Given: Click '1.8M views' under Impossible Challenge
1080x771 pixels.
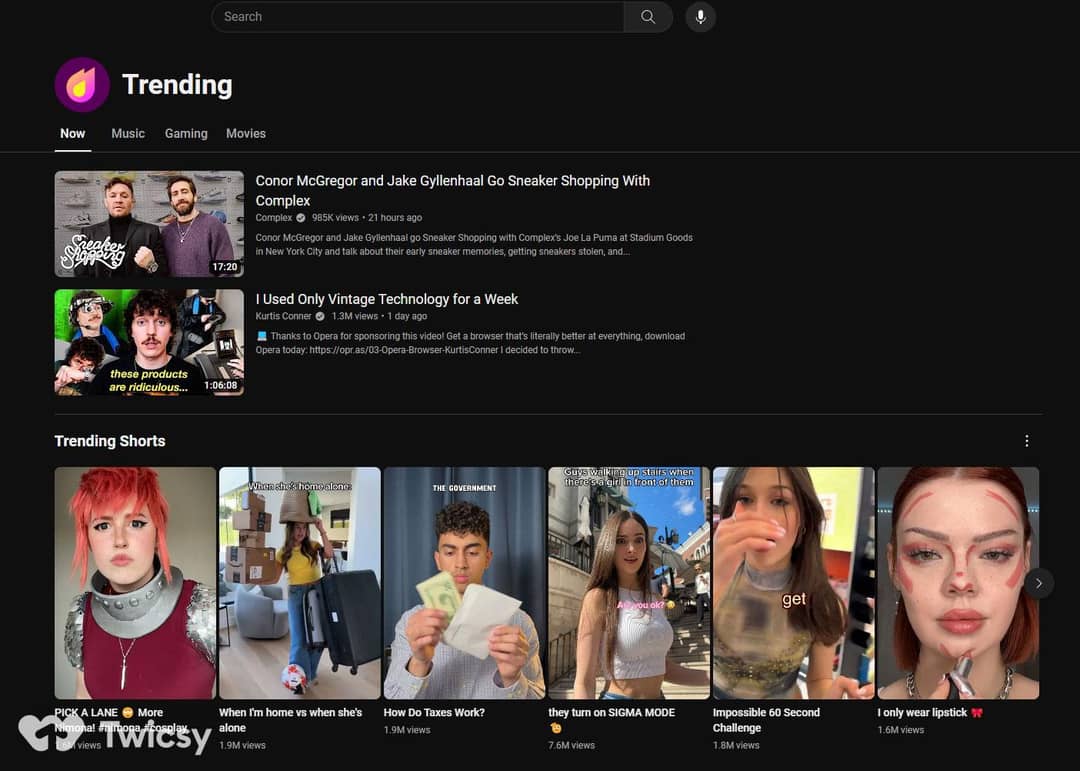Looking at the screenshot, I should (736, 746).
